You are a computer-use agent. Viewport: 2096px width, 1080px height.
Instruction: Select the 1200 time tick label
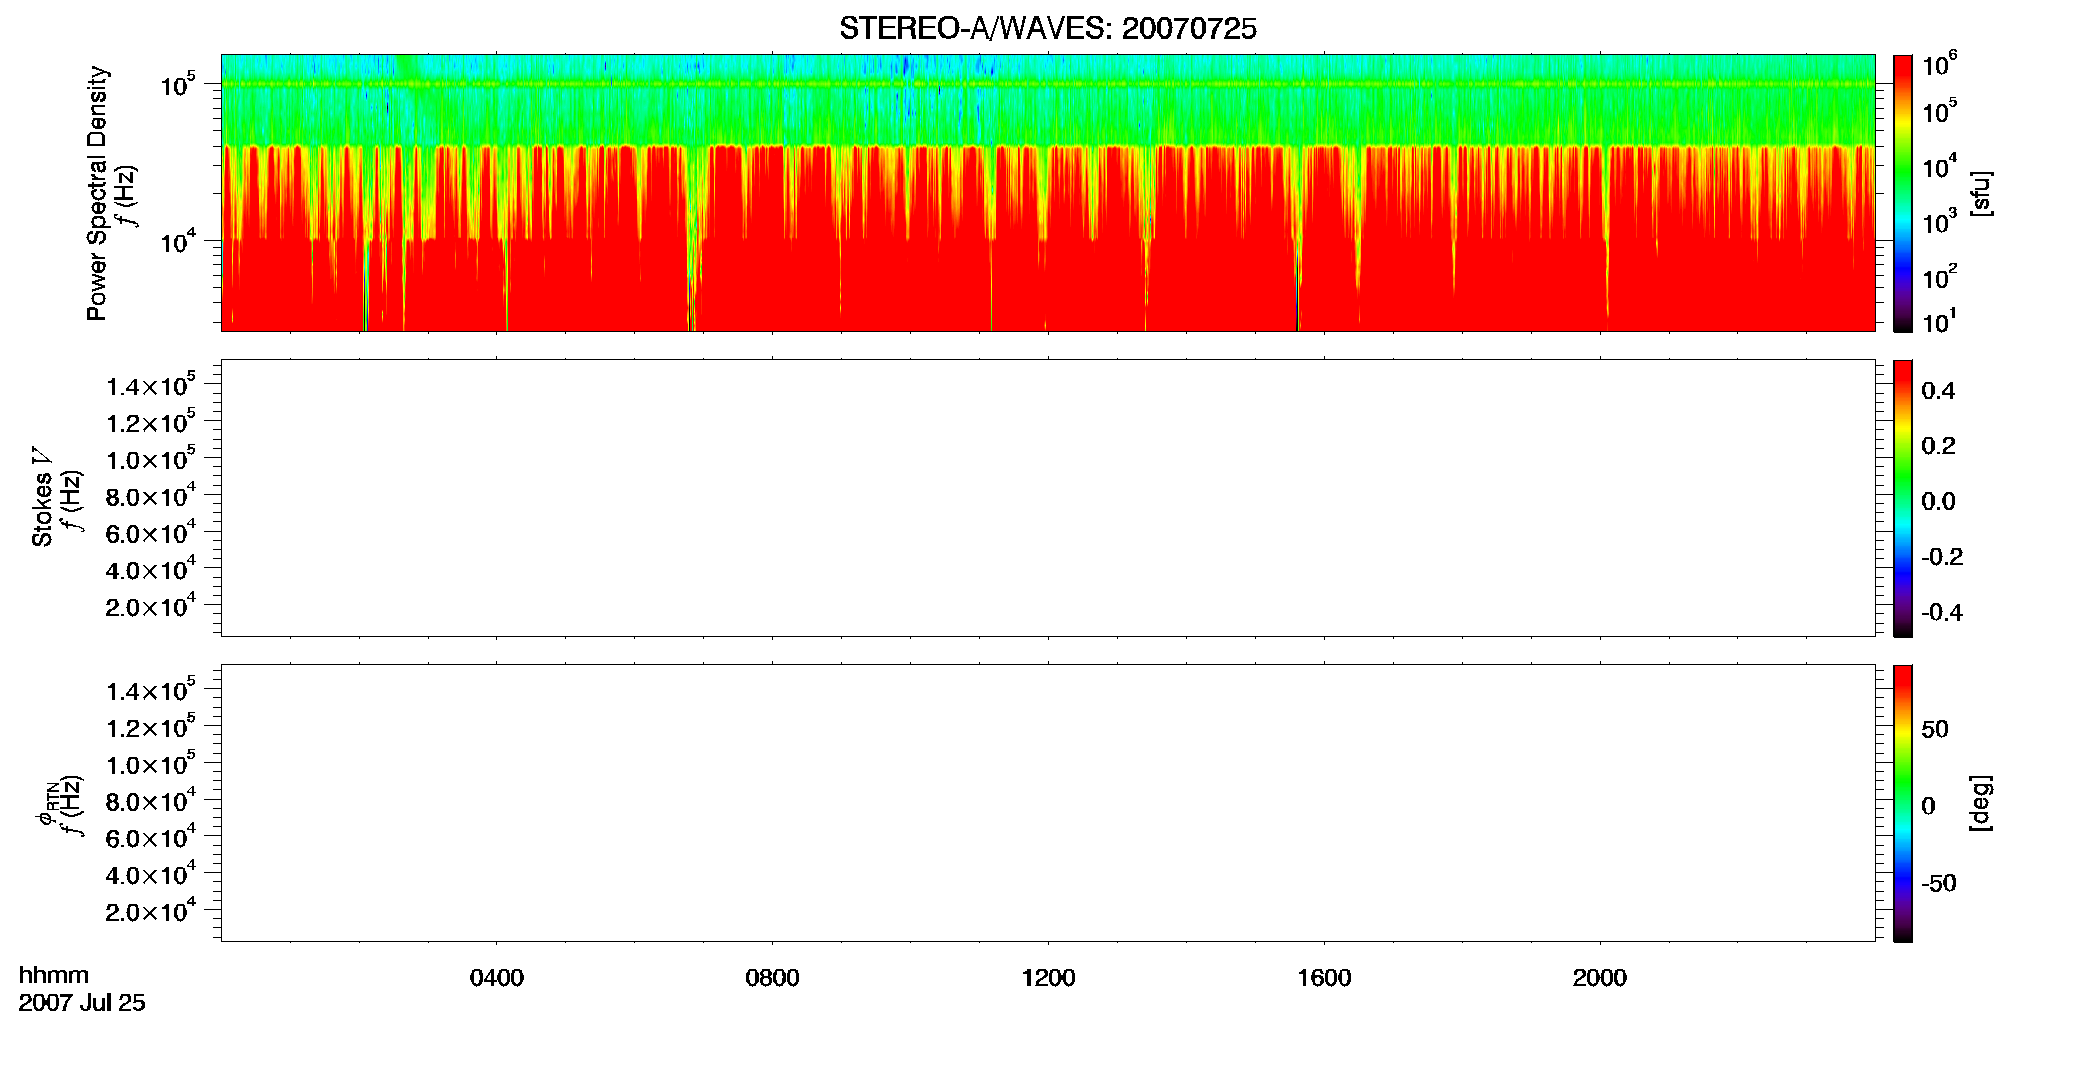pyautogui.click(x=1048, y=978)
